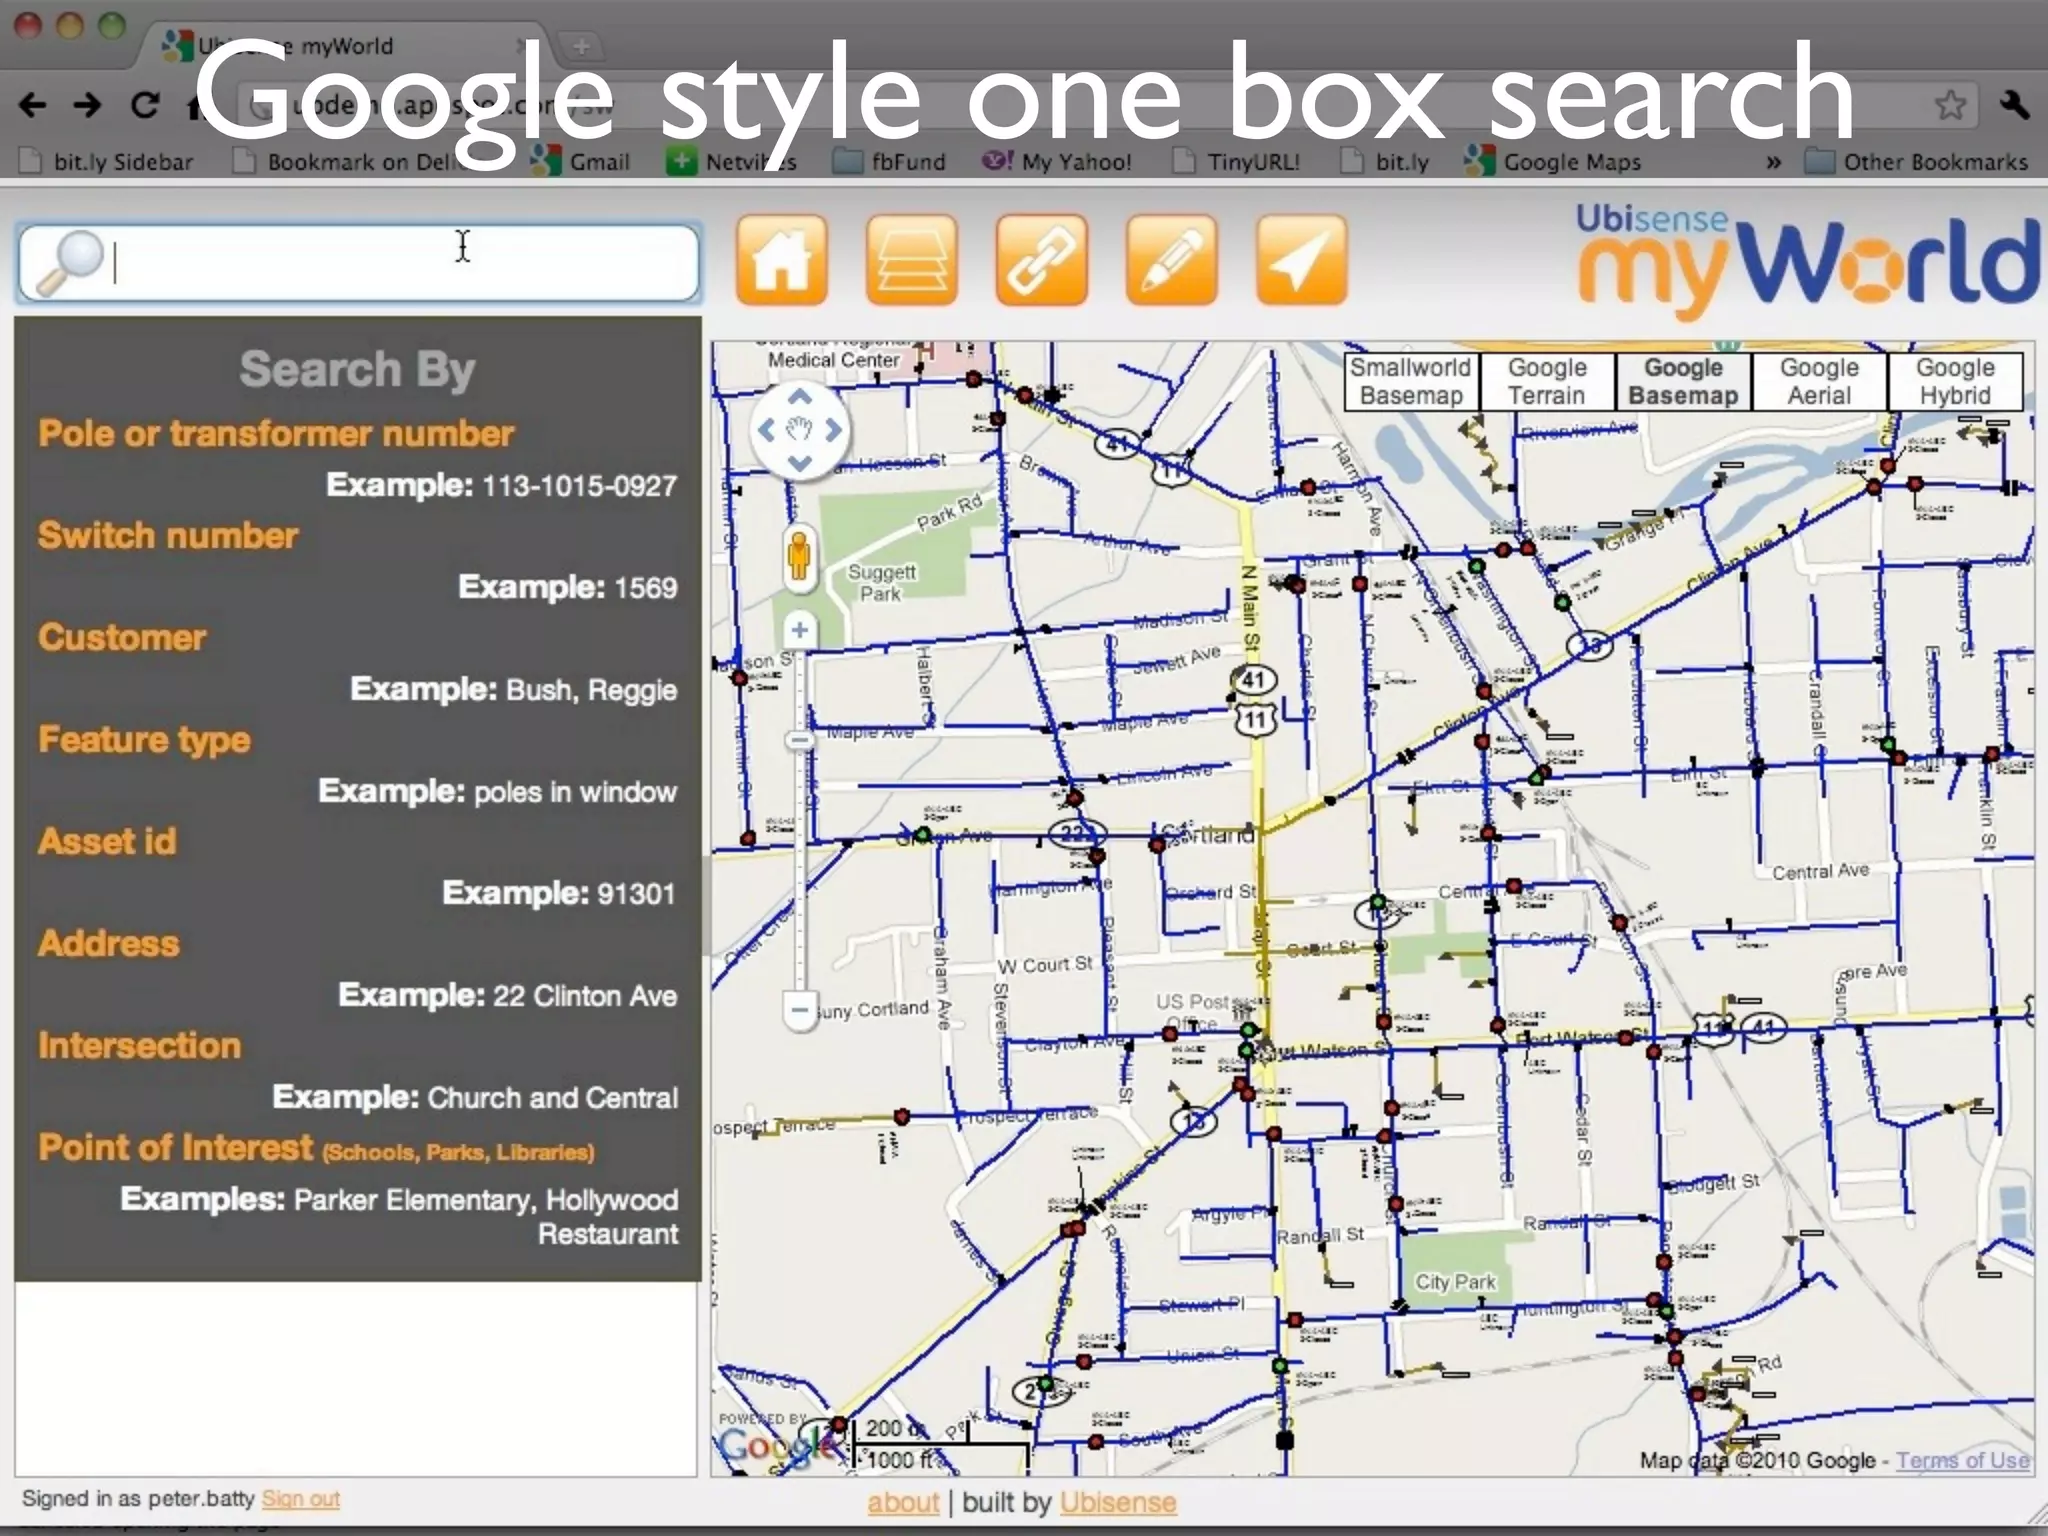This screenshot has height=1536, width=2048.
Task: Click the Locate arrow toolbar icon
Action: click(x=1301, y=260)
